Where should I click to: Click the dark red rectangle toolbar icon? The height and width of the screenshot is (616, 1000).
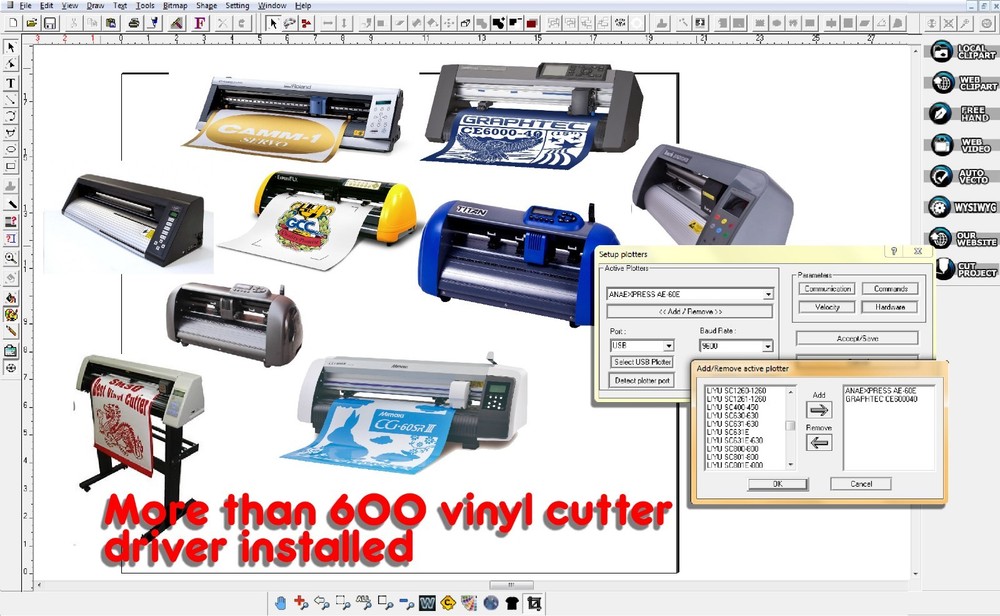pyautogui.click(x=531, y=24)
